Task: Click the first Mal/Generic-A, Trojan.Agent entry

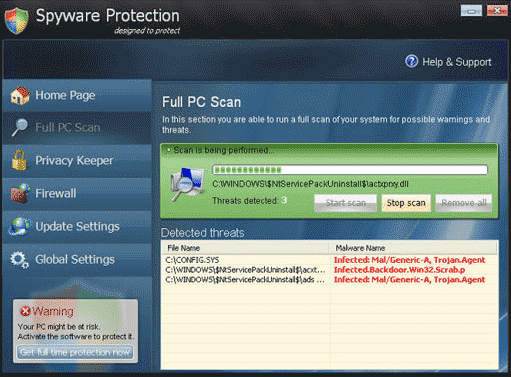Action: point(409,260)
